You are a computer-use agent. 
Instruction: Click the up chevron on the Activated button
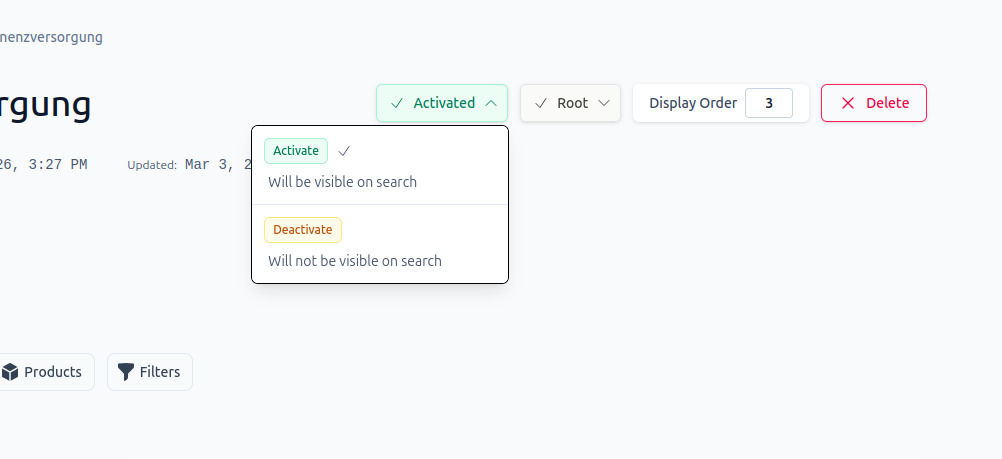pos(491,103)
